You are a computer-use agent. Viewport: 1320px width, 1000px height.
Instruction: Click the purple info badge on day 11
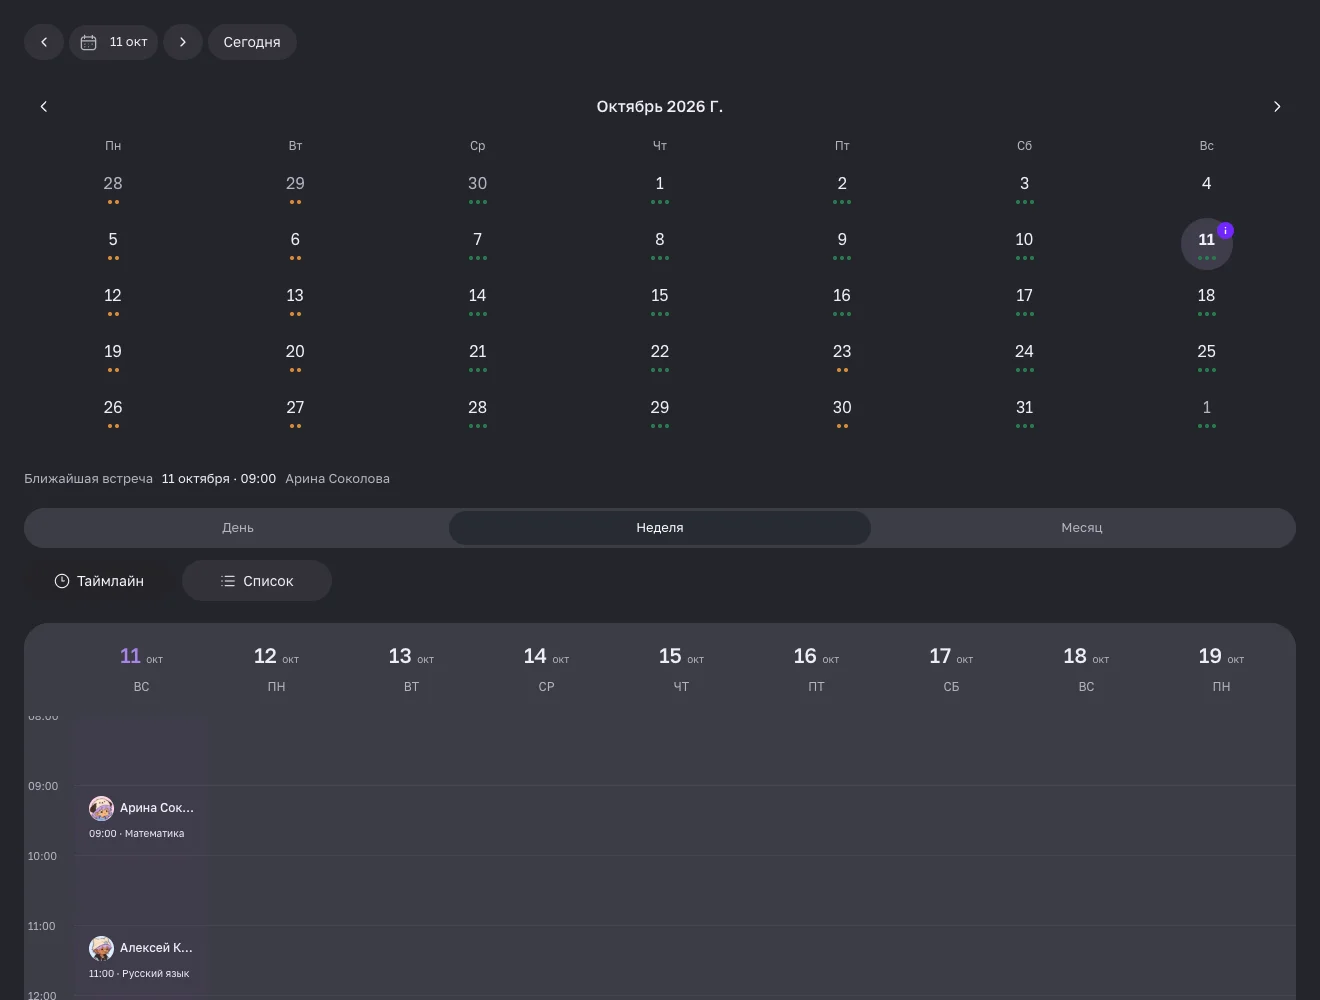(x=1225, y=230)
